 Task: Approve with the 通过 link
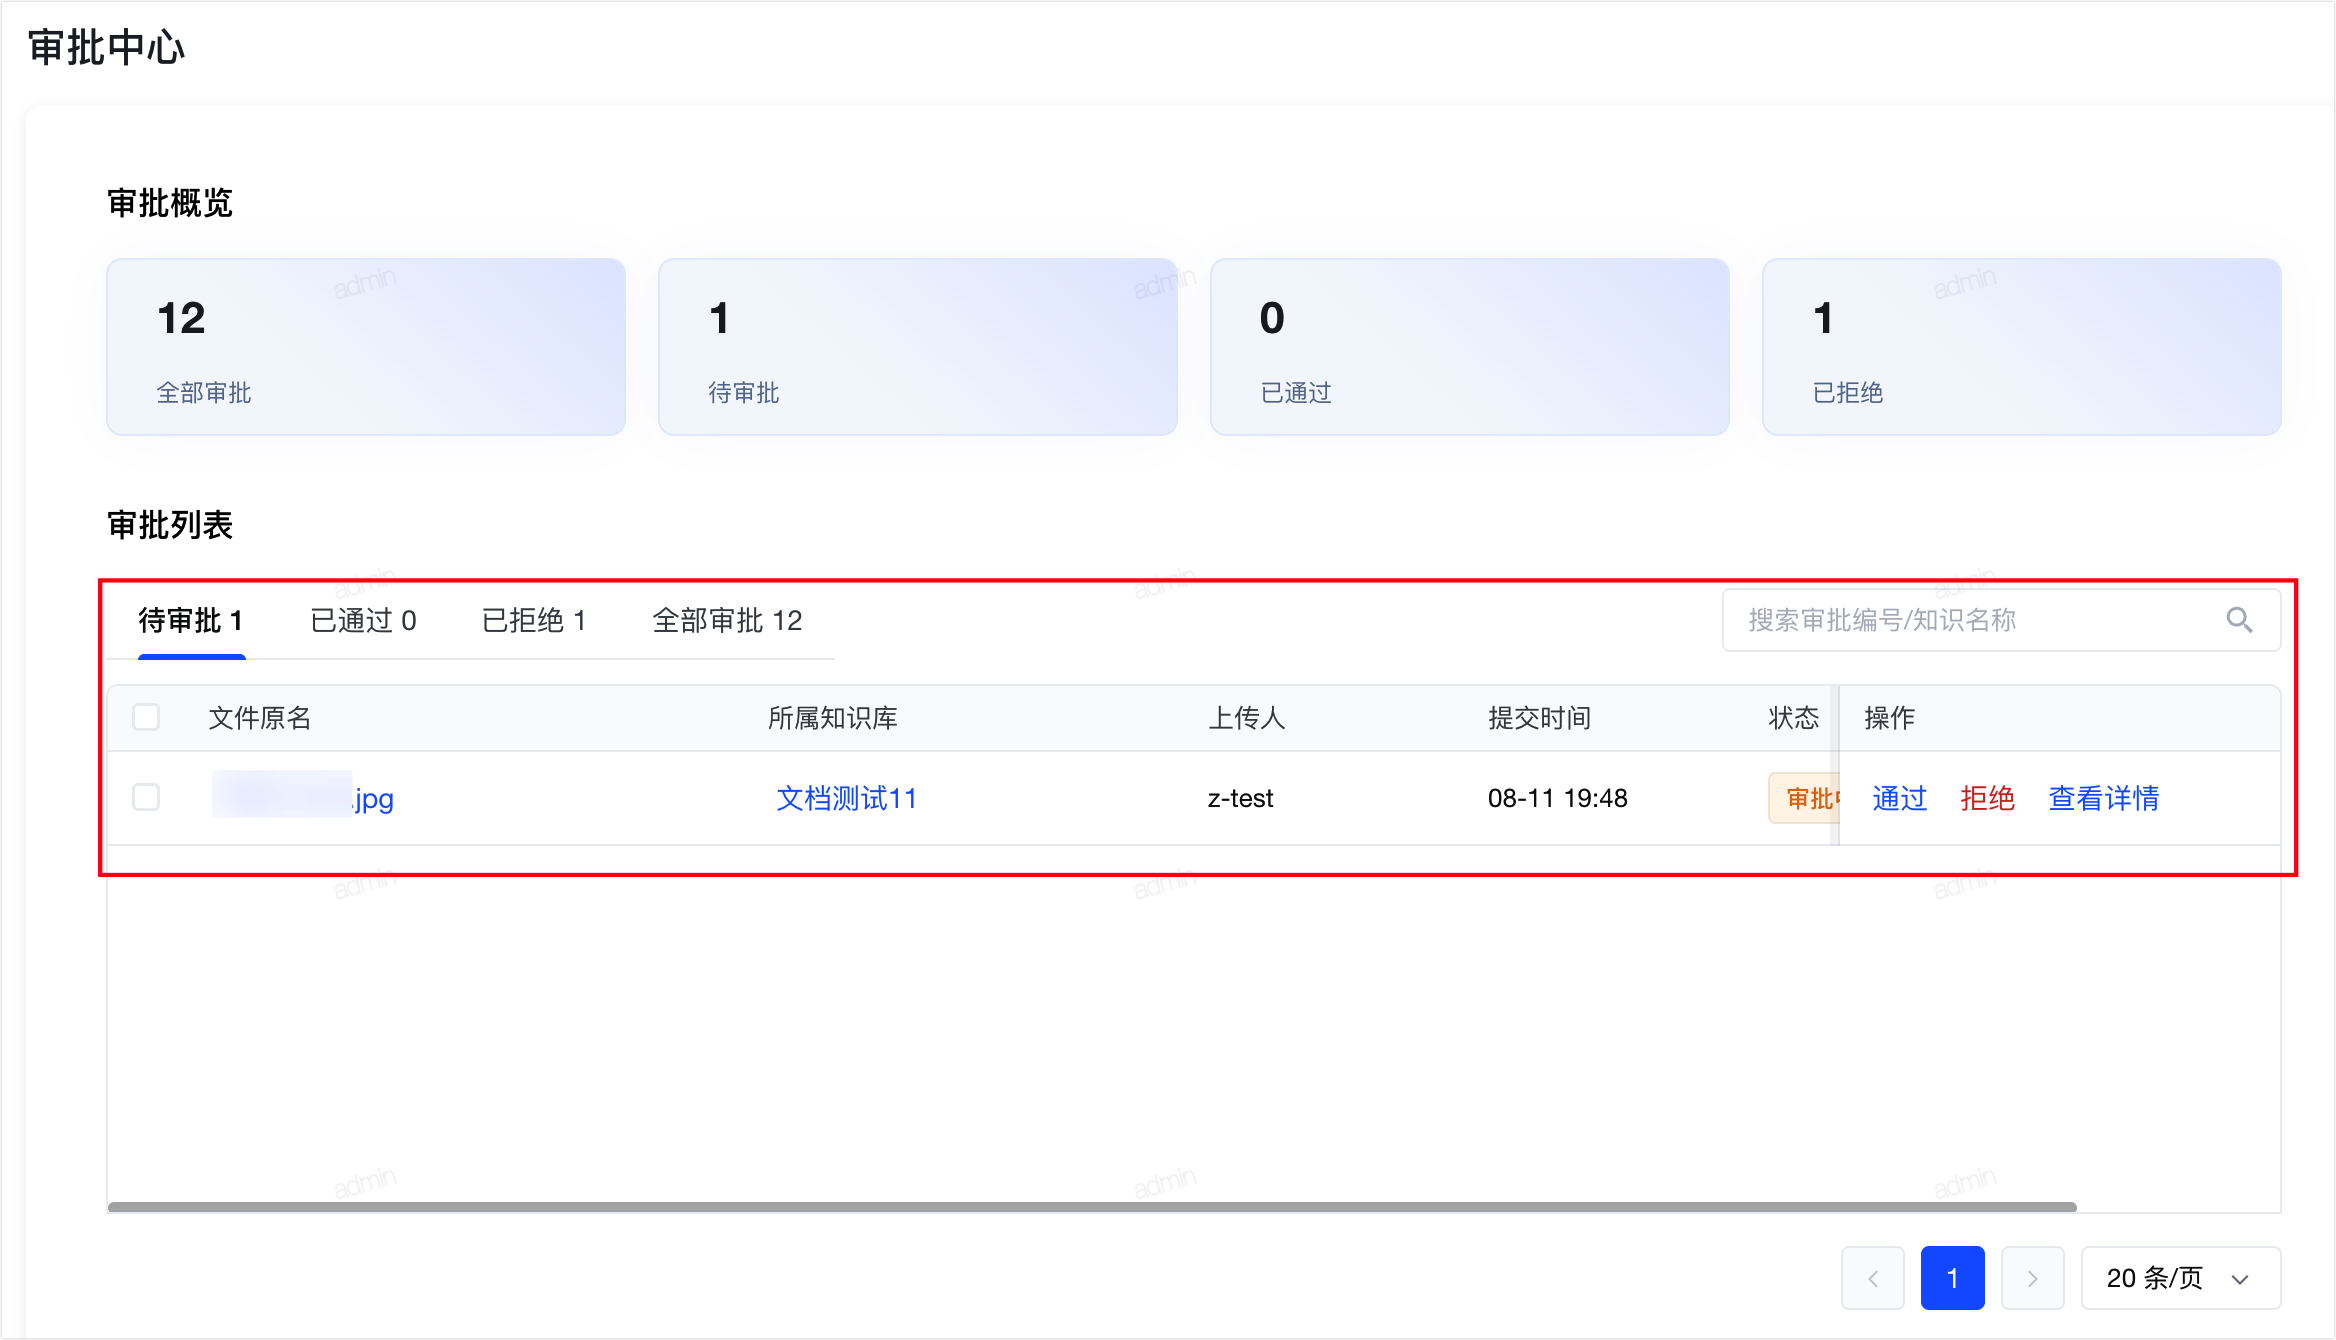pos(1899,798)
